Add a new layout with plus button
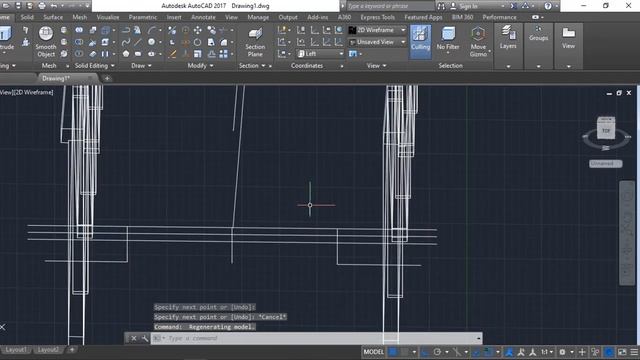 tap(72, 350)
